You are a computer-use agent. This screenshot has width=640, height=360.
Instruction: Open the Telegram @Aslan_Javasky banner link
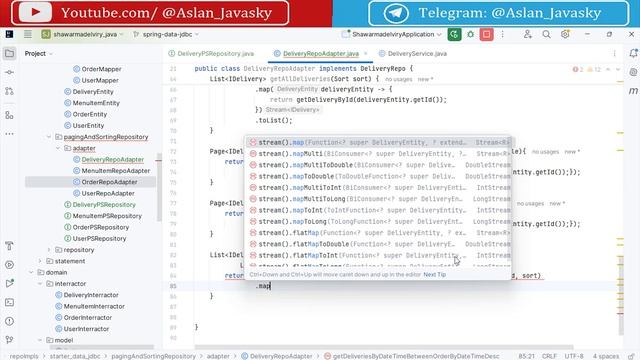(x=498, y=13)
